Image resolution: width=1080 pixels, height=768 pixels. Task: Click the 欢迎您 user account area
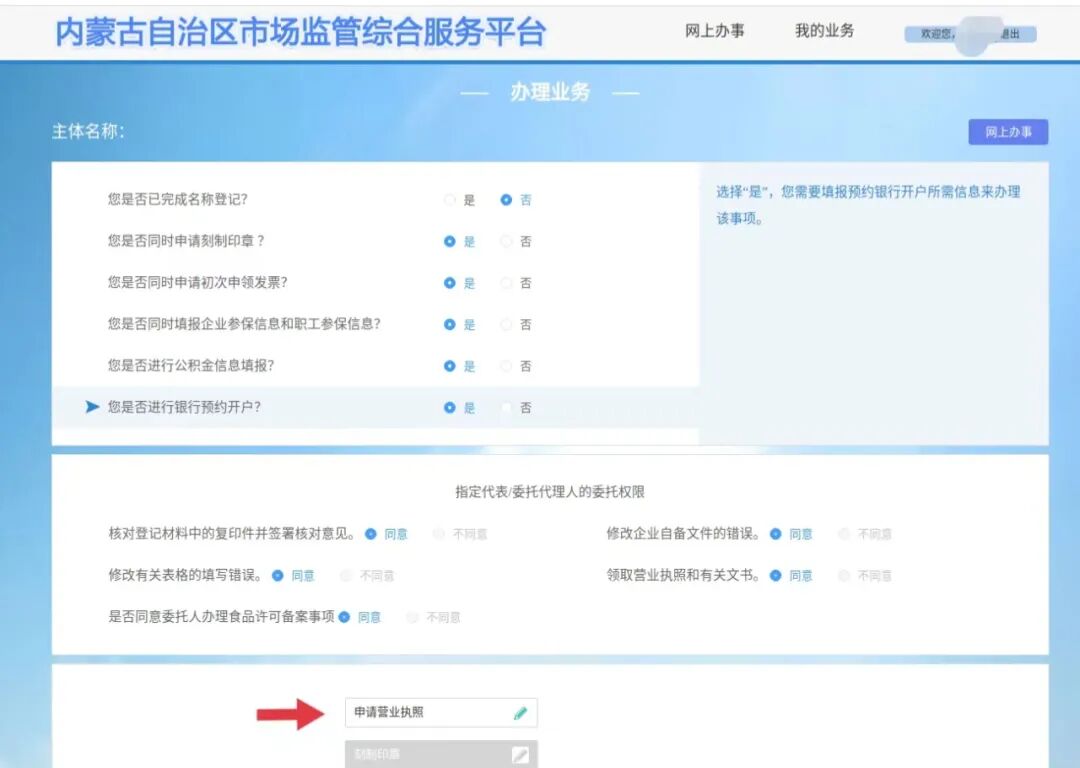click(940, 33)
